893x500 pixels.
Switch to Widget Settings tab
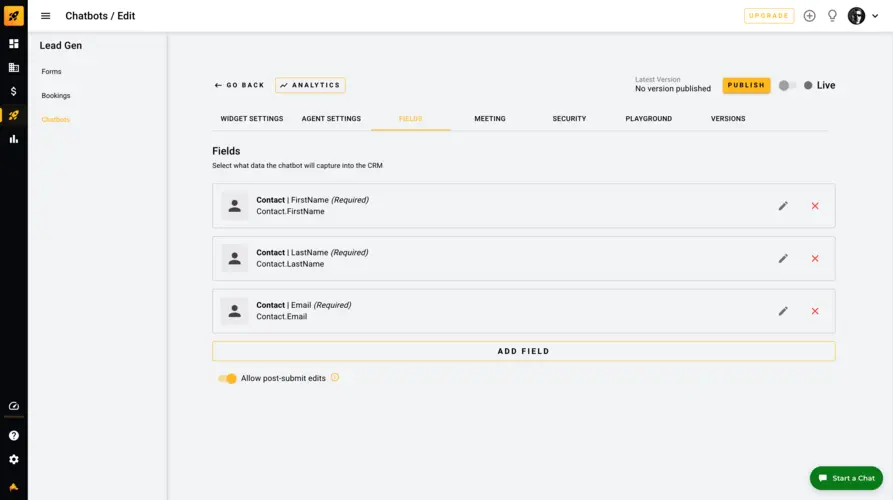(x=252, y=118)
